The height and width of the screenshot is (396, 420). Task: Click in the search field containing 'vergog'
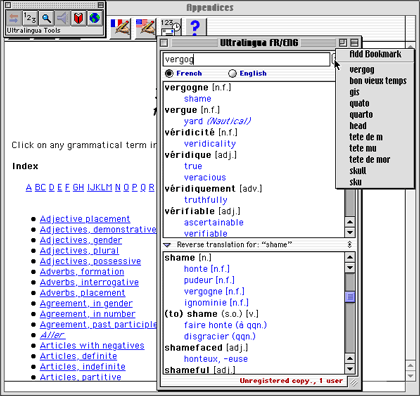click(246, 60)
